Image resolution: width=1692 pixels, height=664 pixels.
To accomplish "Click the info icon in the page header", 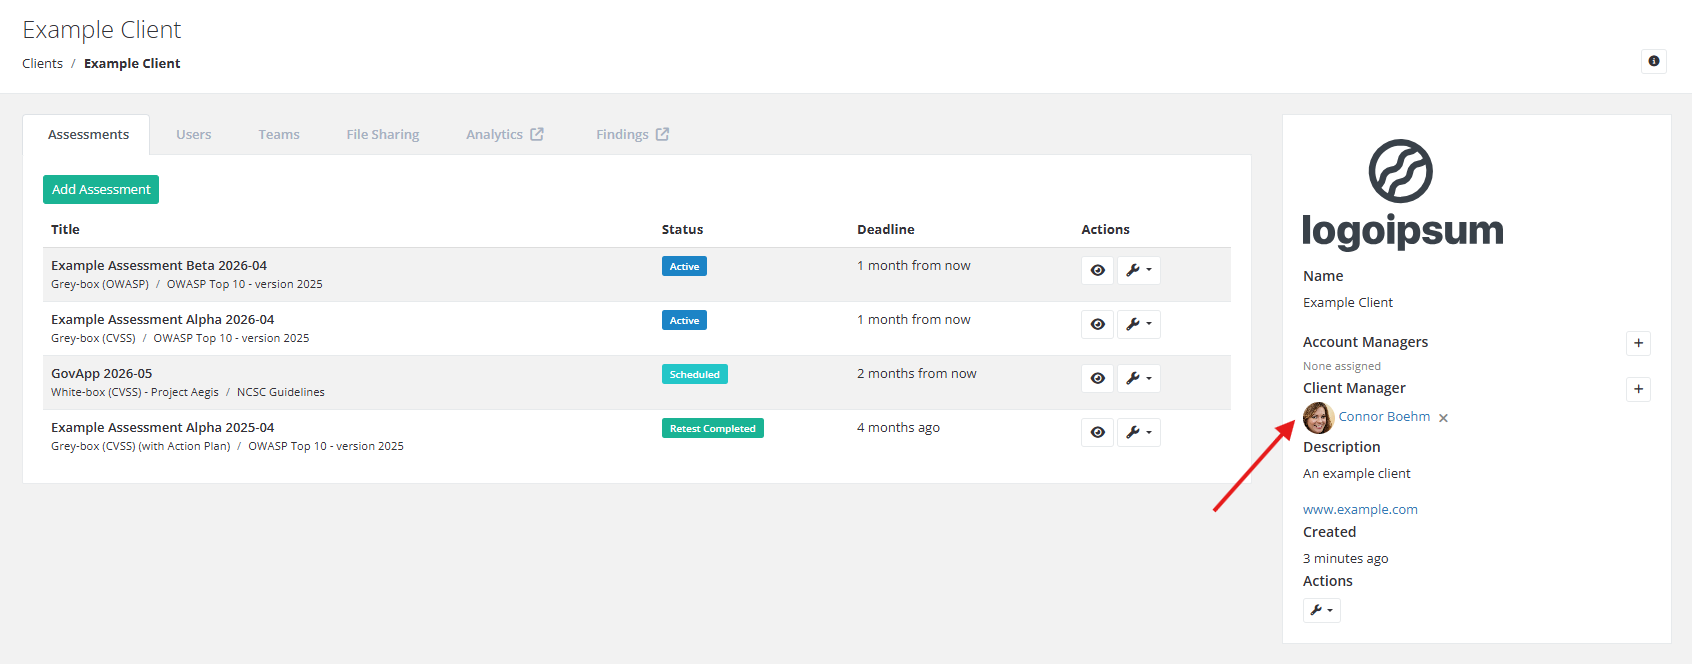I will (1653, 62).
